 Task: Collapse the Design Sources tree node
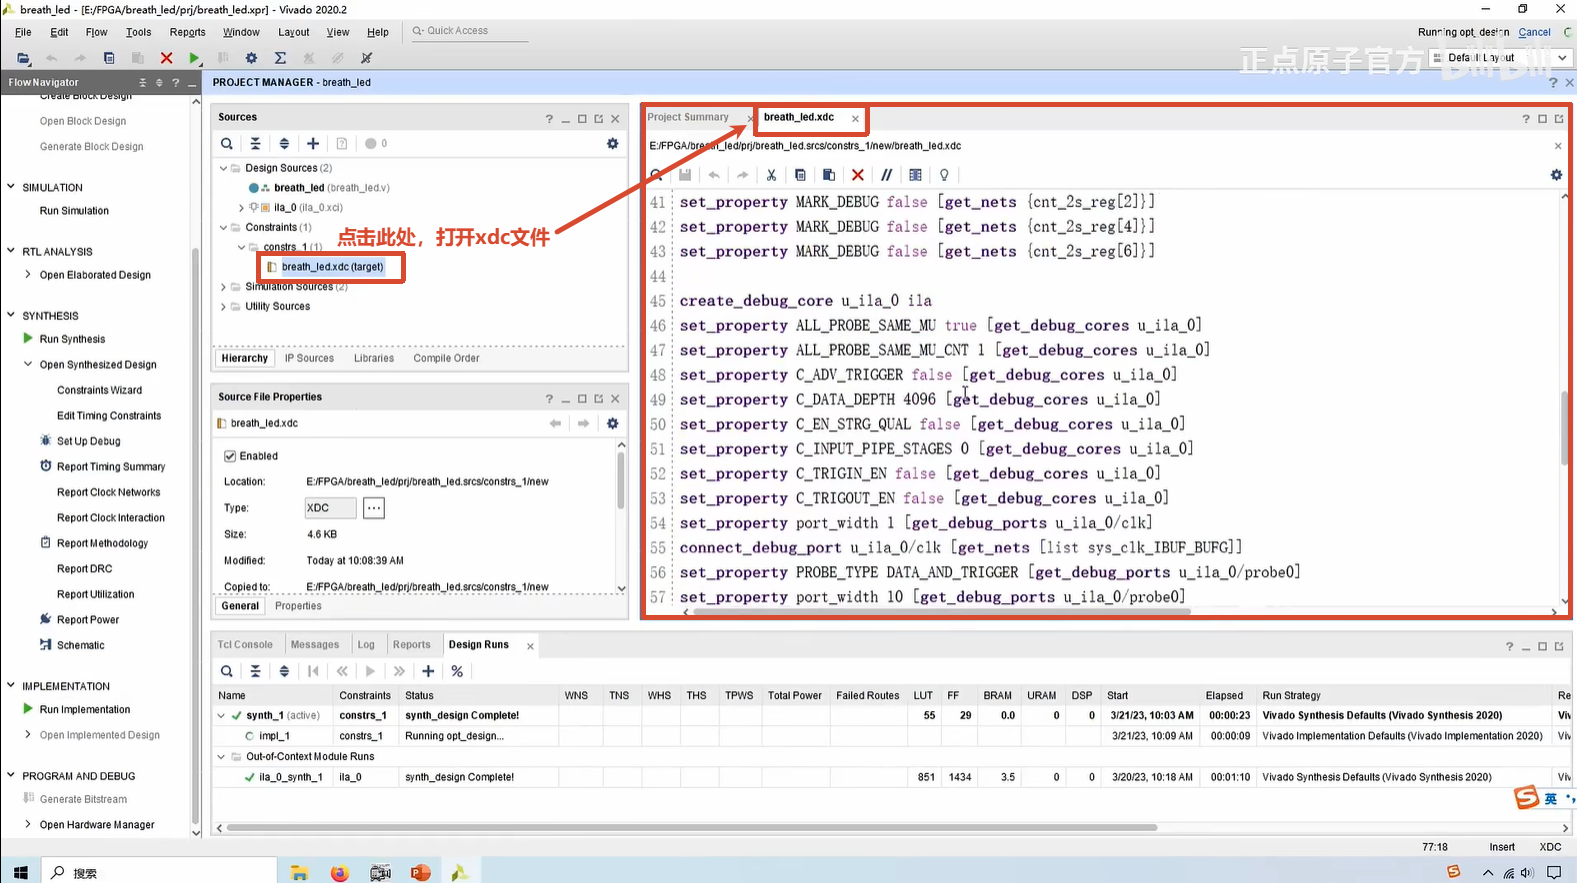click(223, 168)
